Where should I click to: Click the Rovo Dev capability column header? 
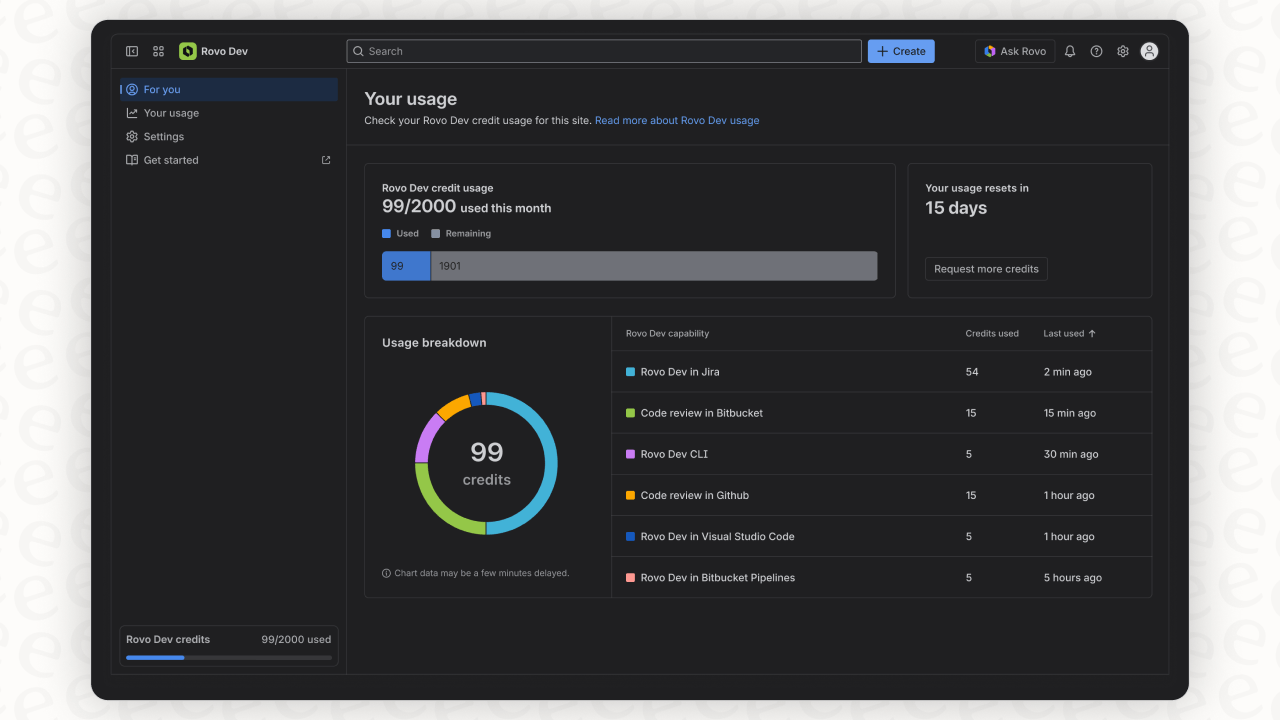pos(667,333)
